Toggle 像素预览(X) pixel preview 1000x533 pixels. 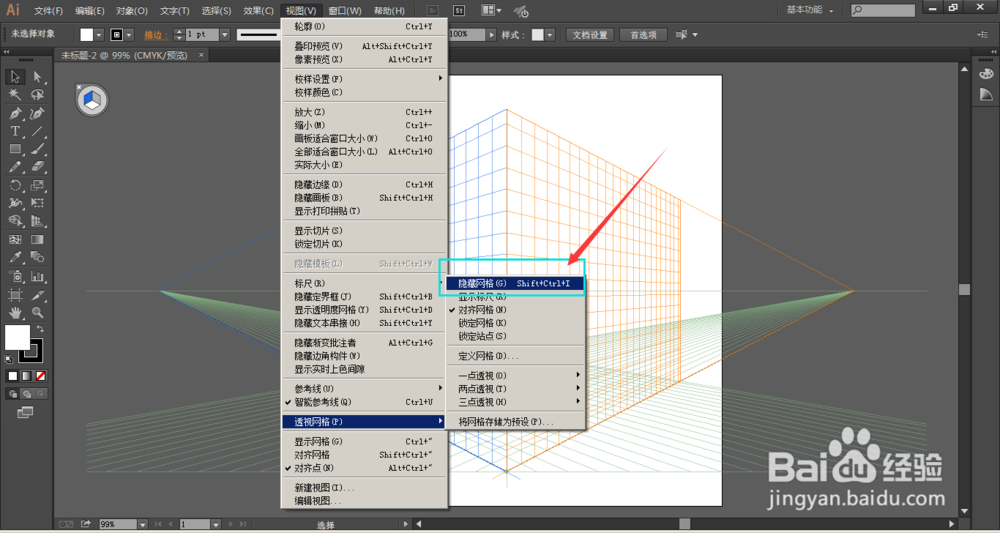coord(364,59)
